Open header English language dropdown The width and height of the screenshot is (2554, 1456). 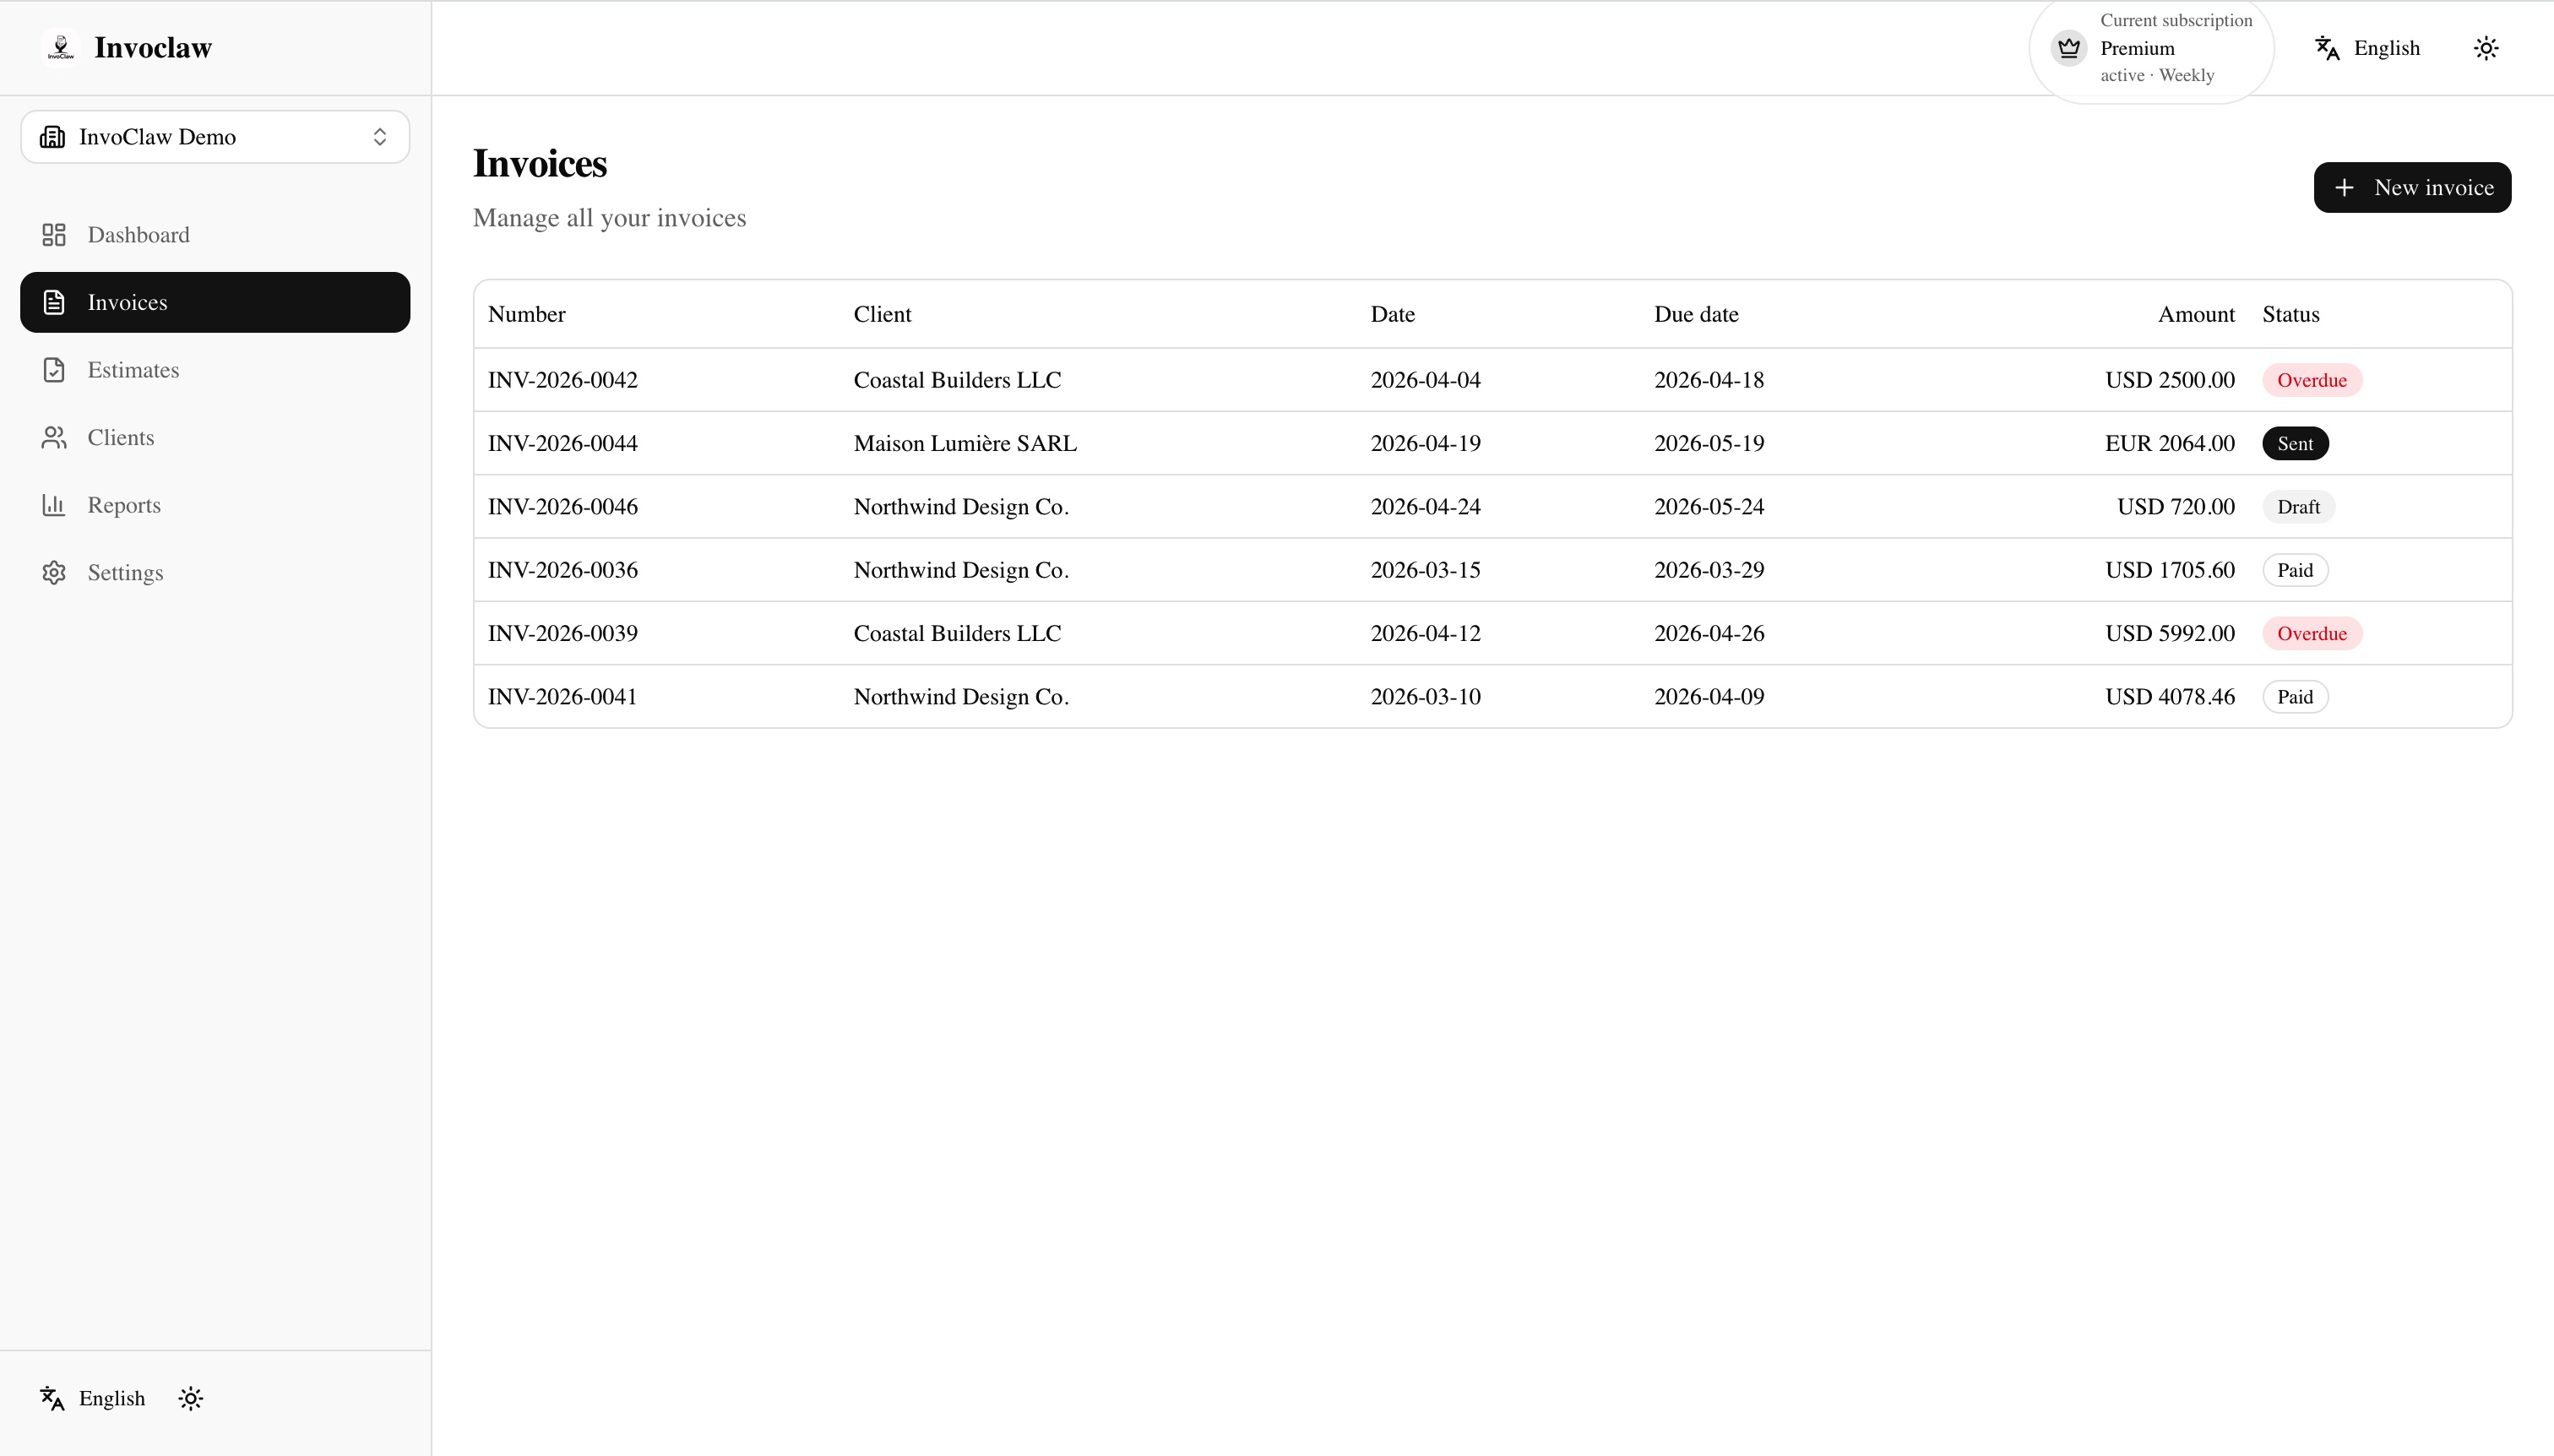[2368, 48]
